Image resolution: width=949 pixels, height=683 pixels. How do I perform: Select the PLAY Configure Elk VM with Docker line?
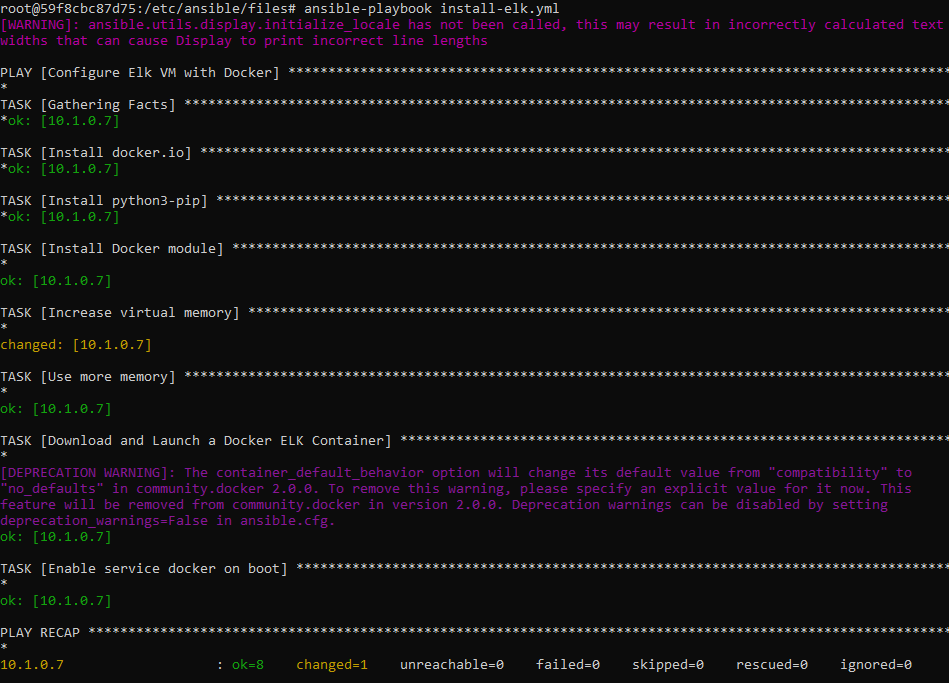pyautogui.click(x=140, y=72)
